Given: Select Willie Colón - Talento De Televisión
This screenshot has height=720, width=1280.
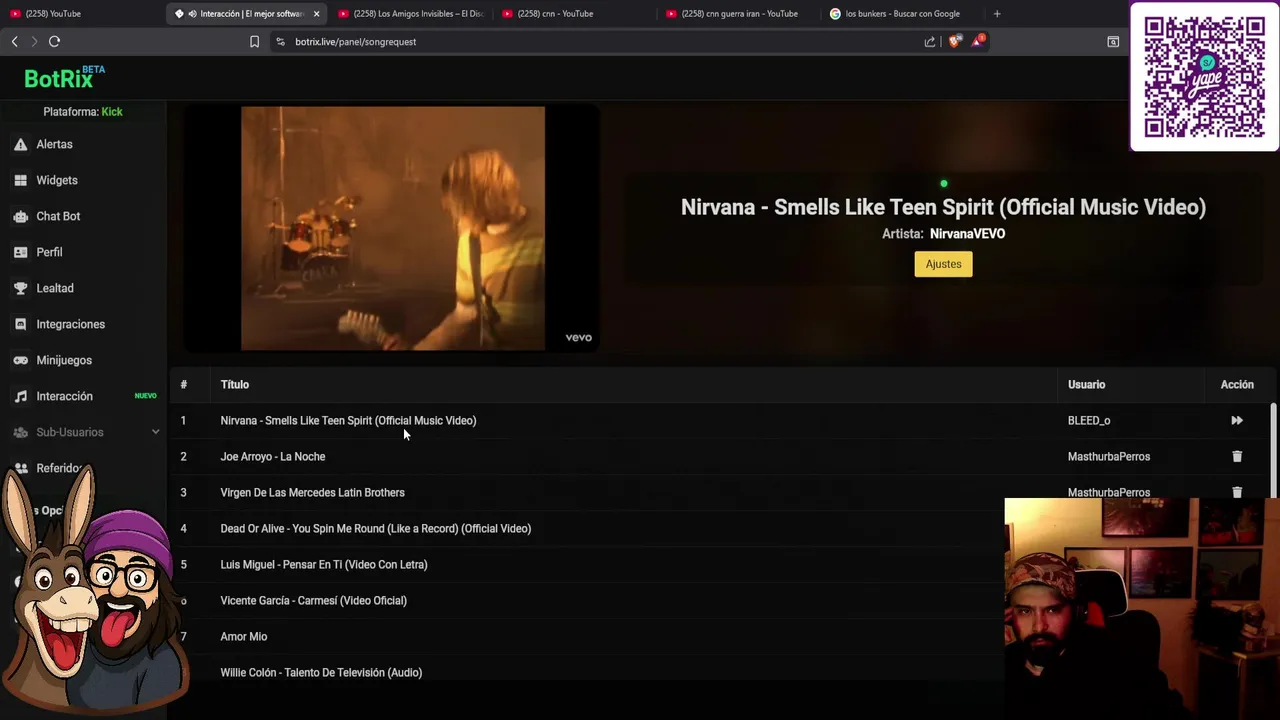Looking at the screenshot, I should coord(321,673).
